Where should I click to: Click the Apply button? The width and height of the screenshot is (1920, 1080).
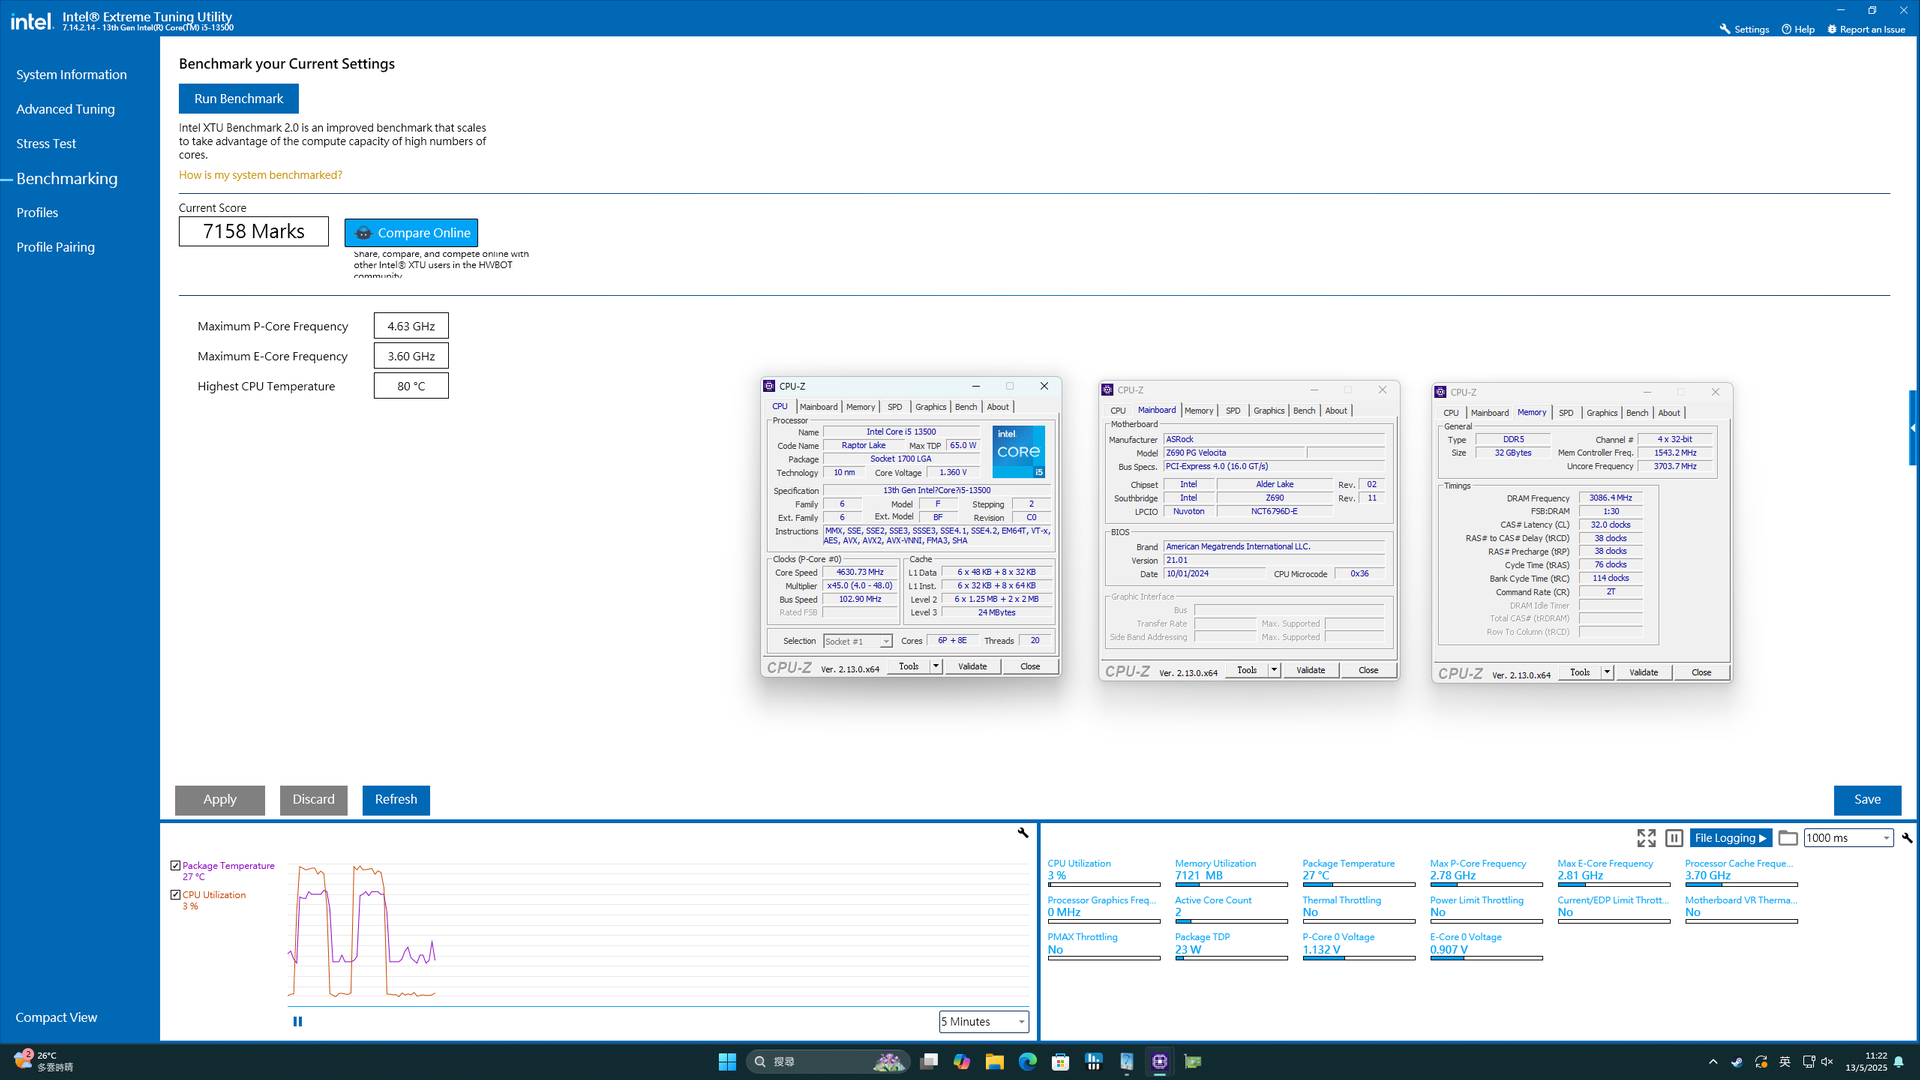tap(220, 799)
